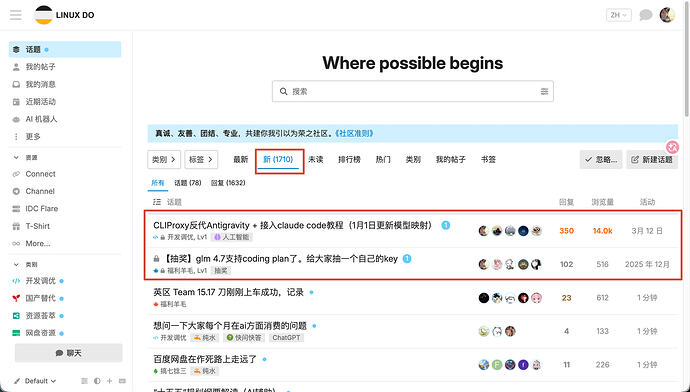Click the 快问快答 tag
The height and width of the screenshot is (392, 690).
tap(244, 338)
